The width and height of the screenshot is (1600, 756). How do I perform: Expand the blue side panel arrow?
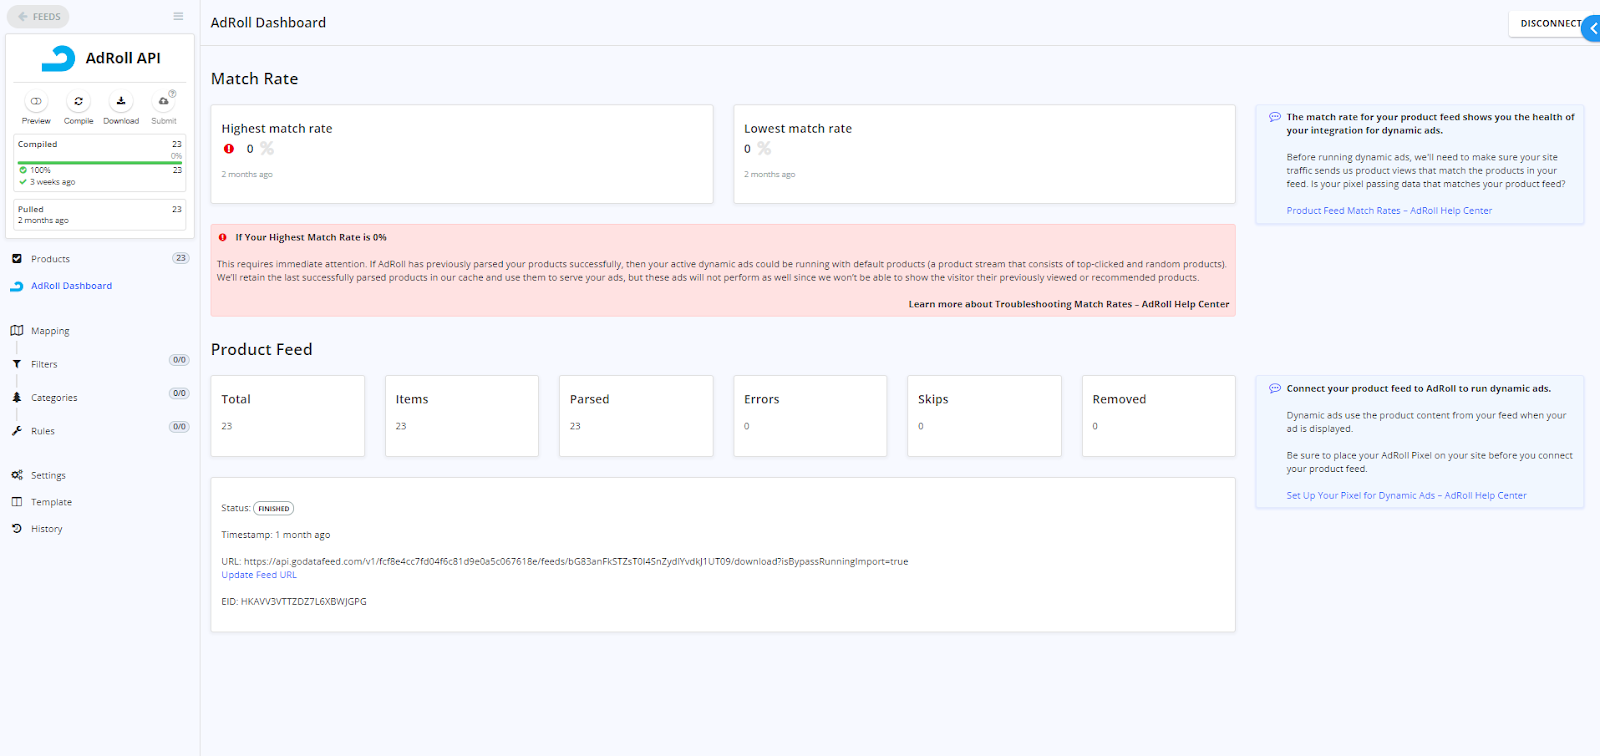pos(1592,29)
